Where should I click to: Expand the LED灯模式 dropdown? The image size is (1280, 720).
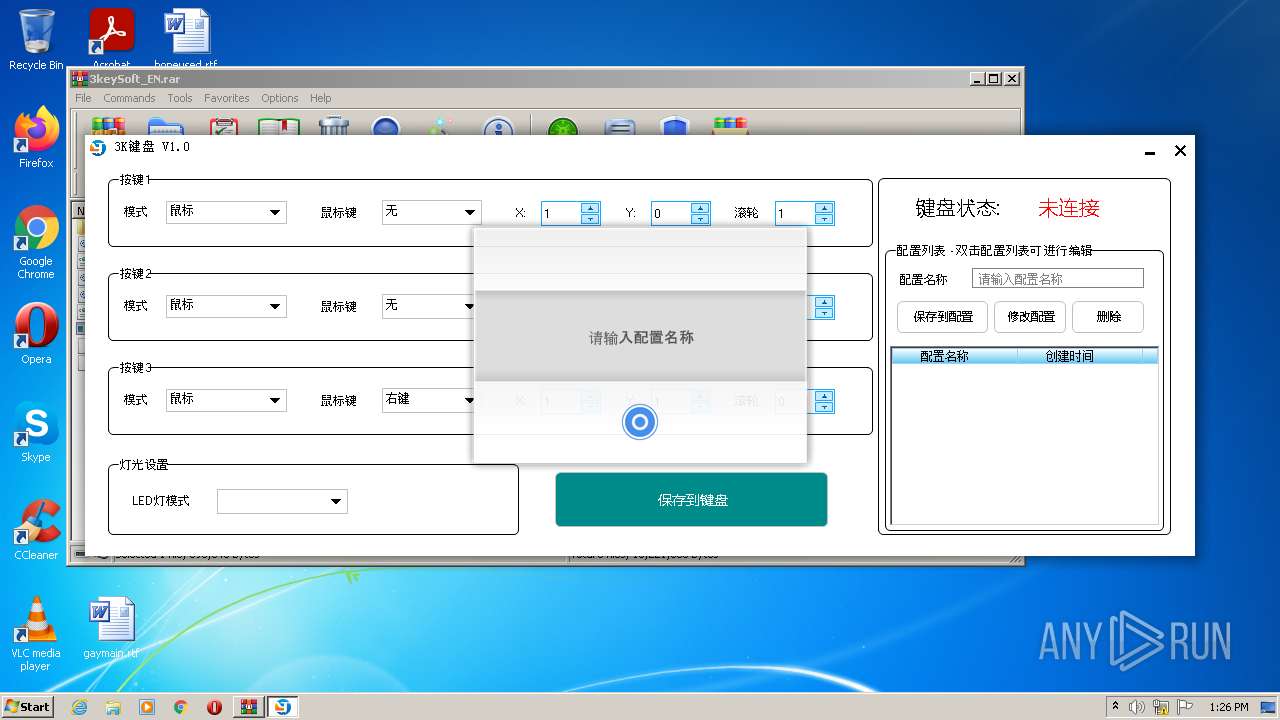click(x=282, y=501)
